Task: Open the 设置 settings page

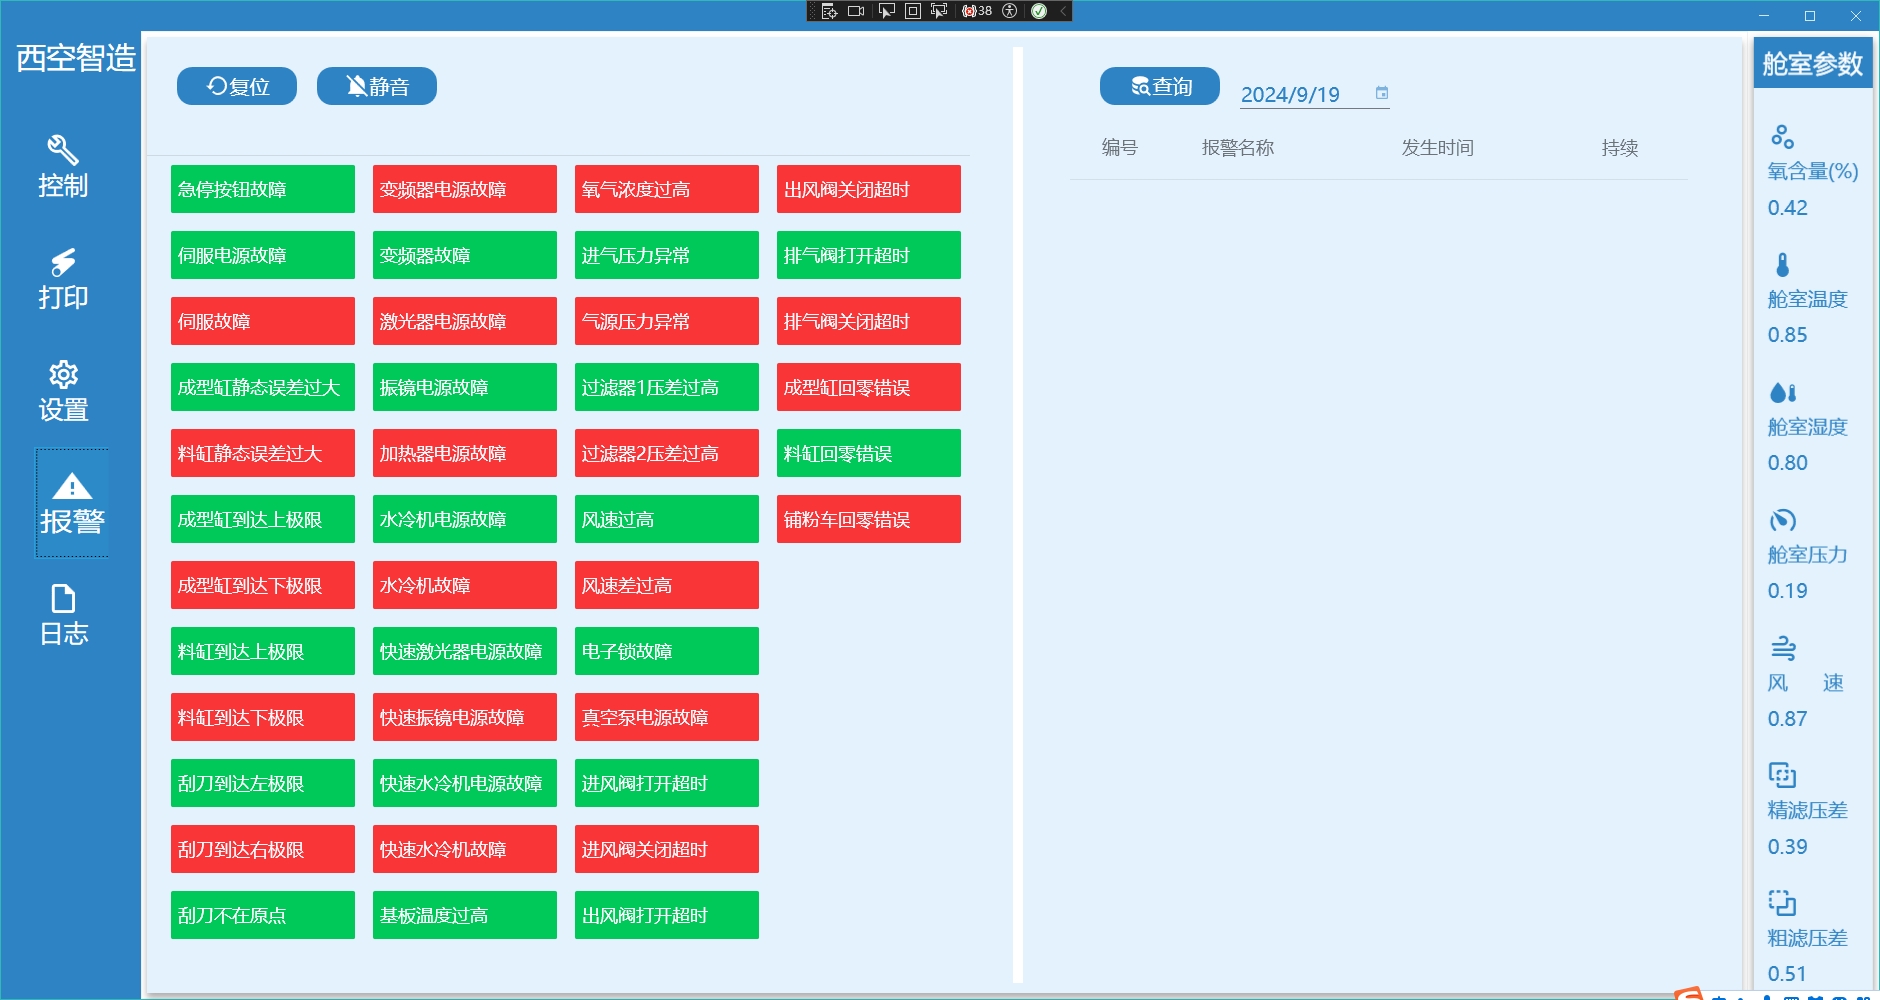Action: [63, 391]
